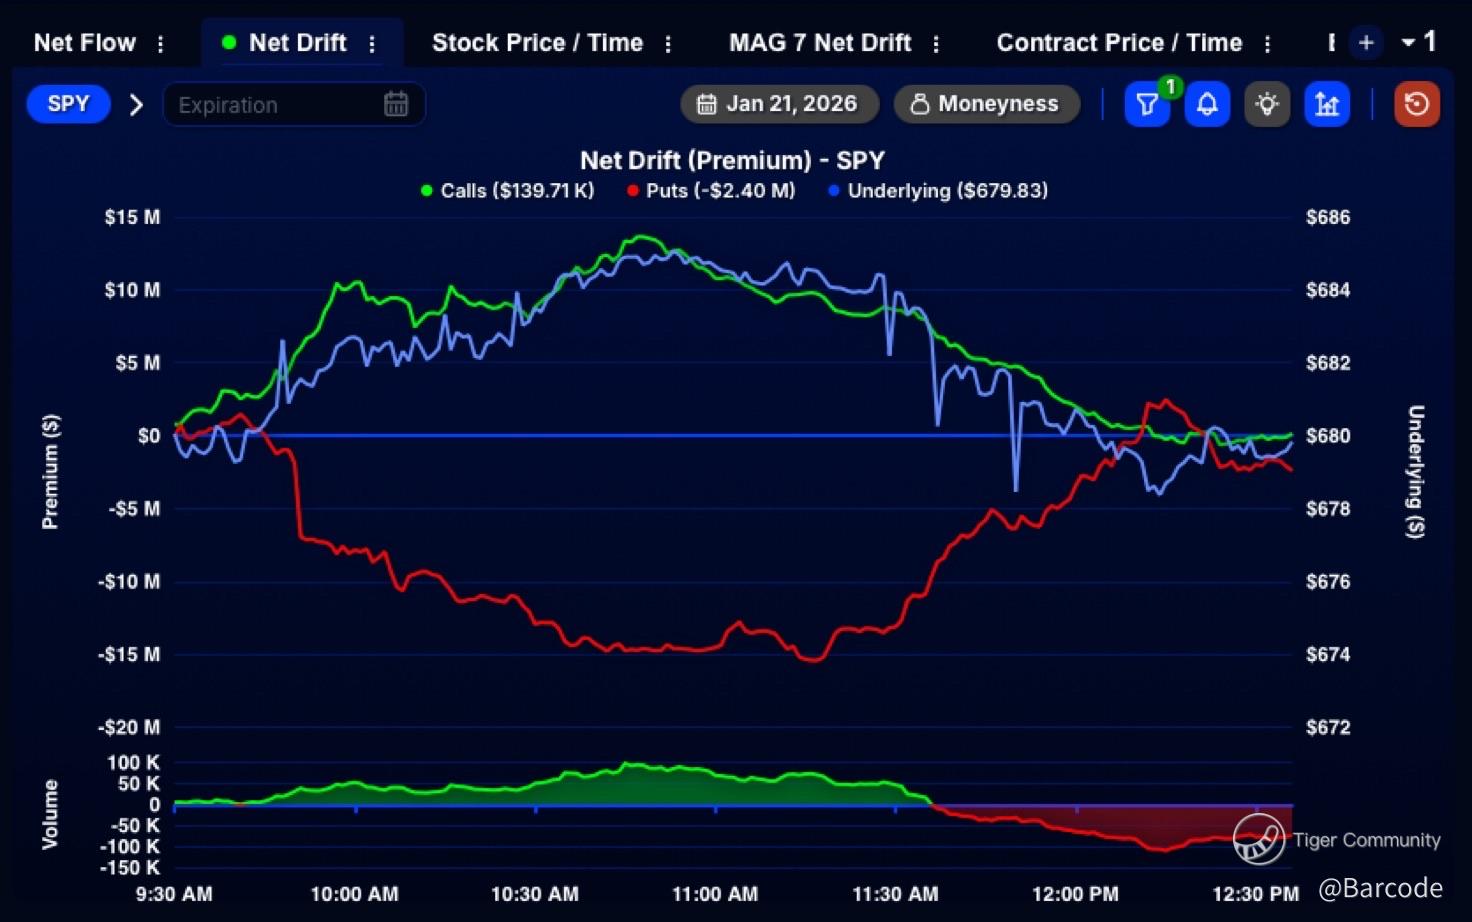Viewport: 1472px width, 922px height.
Task: Click the $15 M premium axis label
Action: point(132,217)
